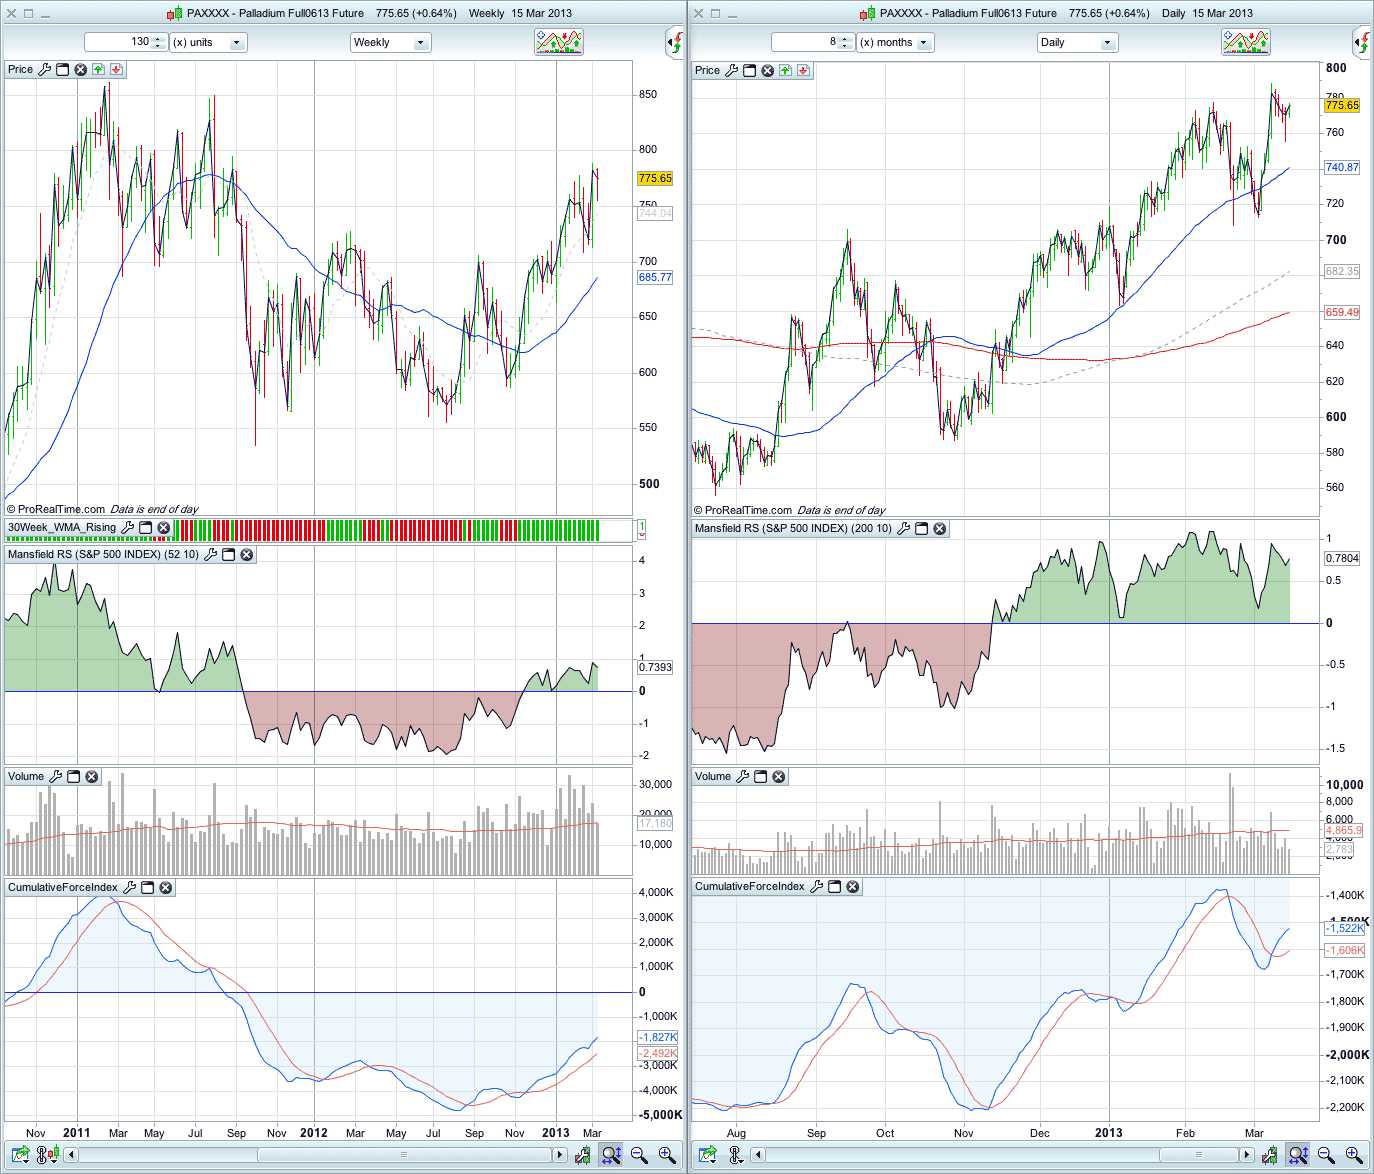Expand the (x) months units dropdown
The height and width of the screenshot is (1174, 1374).
tap(895, 43)
